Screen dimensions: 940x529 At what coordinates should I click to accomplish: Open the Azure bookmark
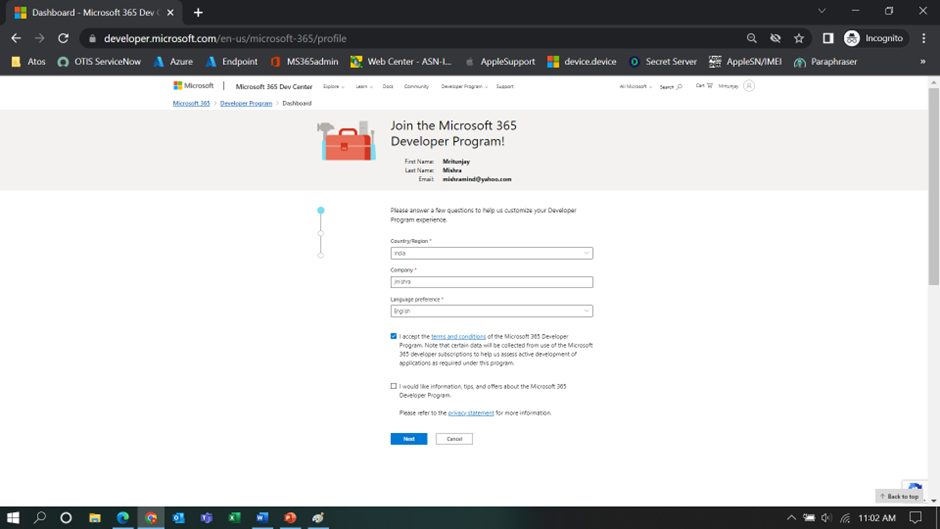coord(173,62)
